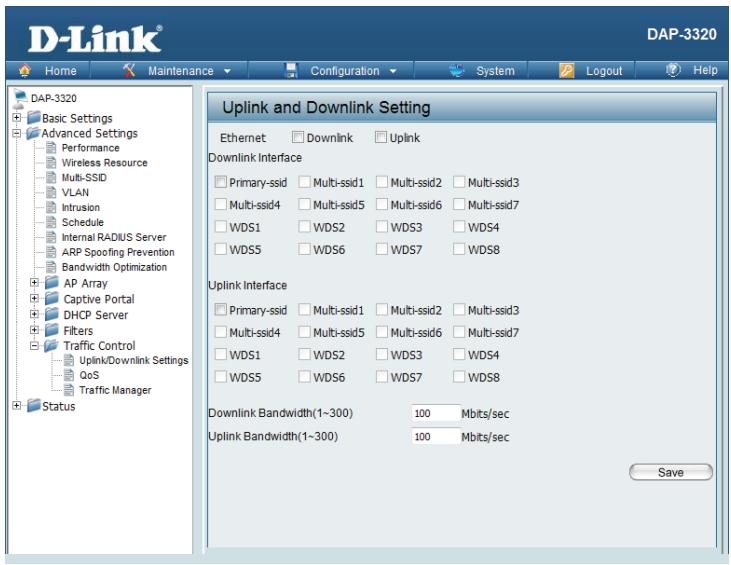Check Multi-ssid2 under Uplink Interface

tap(382, 310)
